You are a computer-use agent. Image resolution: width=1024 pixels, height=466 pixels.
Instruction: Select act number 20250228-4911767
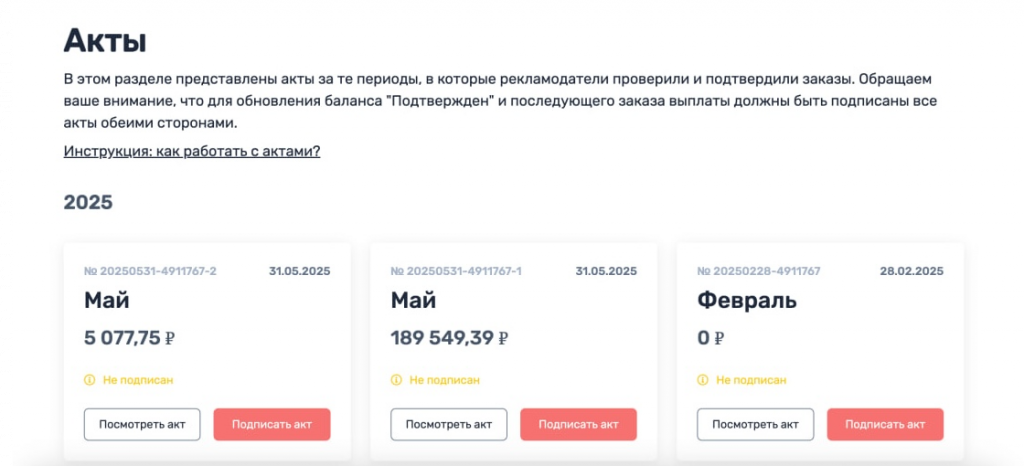click(758, 271)
